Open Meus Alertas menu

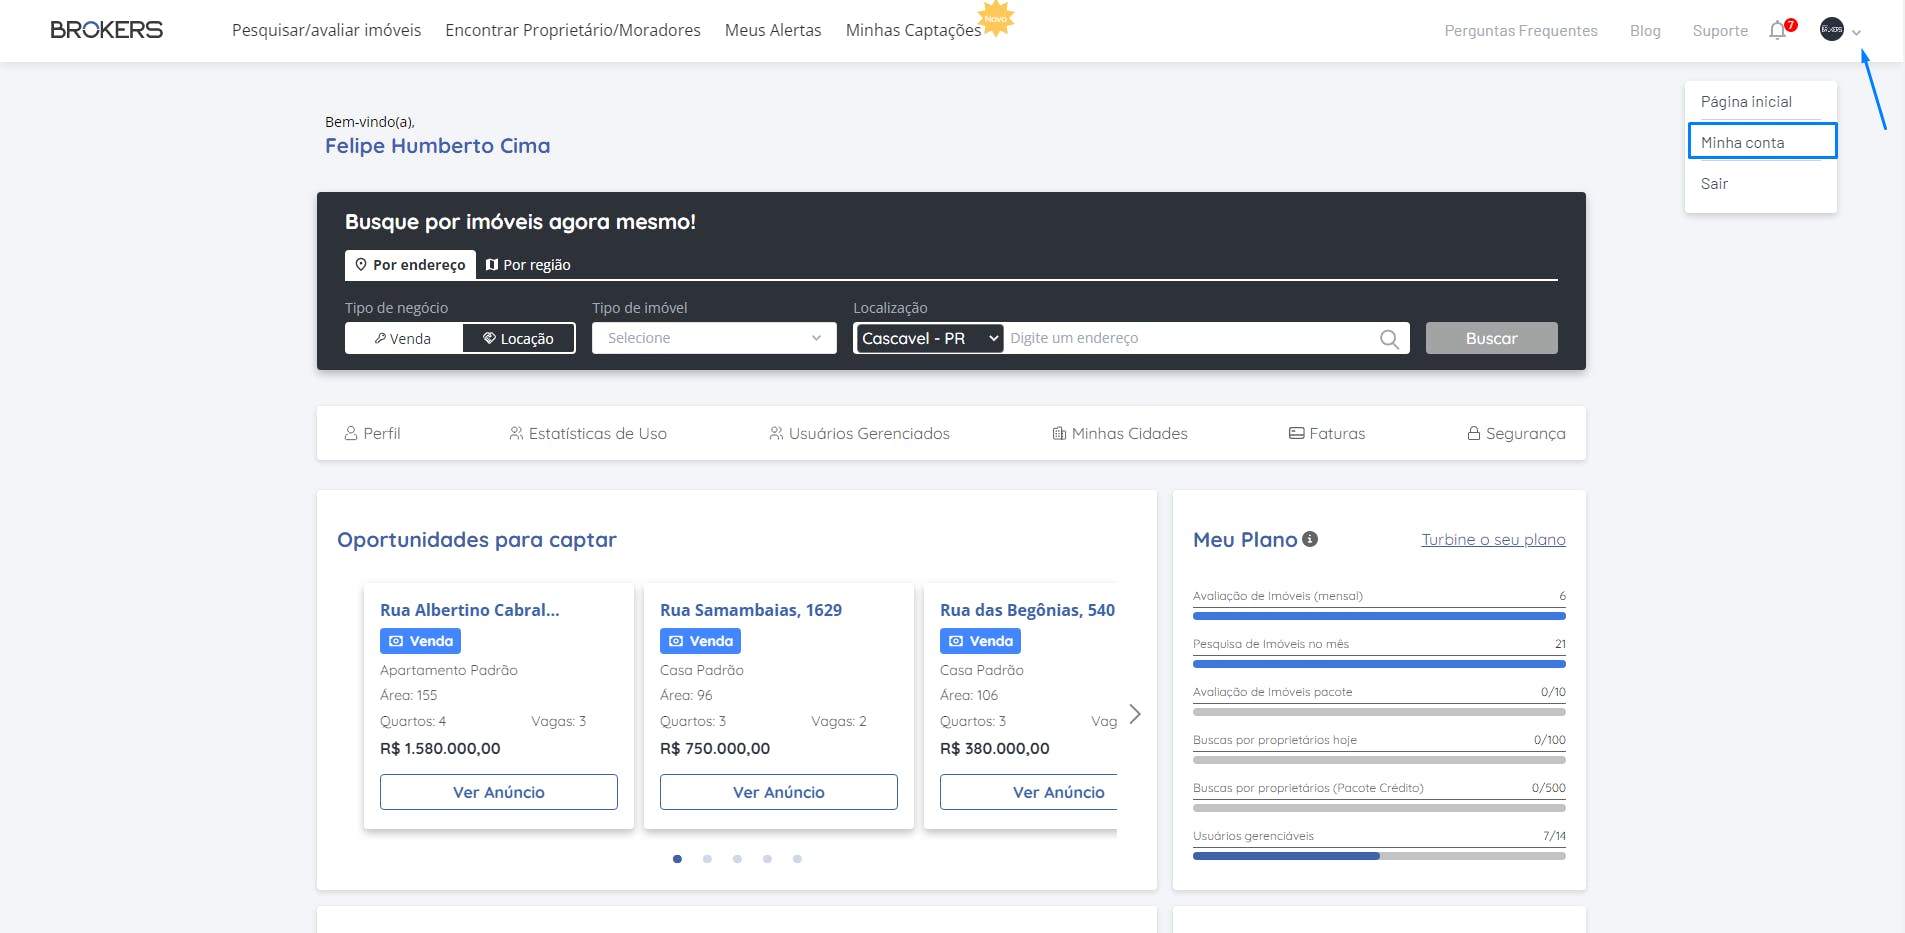pyautogui.click(x=773, y=30)
